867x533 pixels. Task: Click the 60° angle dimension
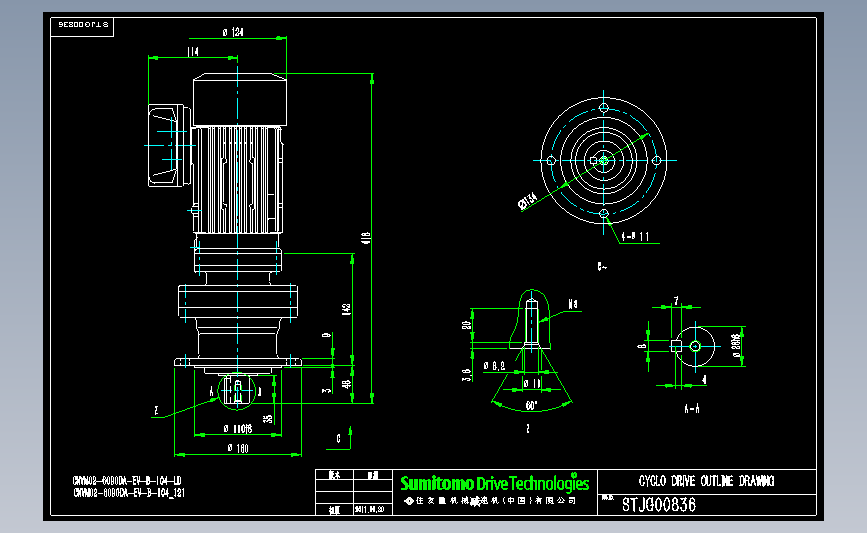click(531, 406)
